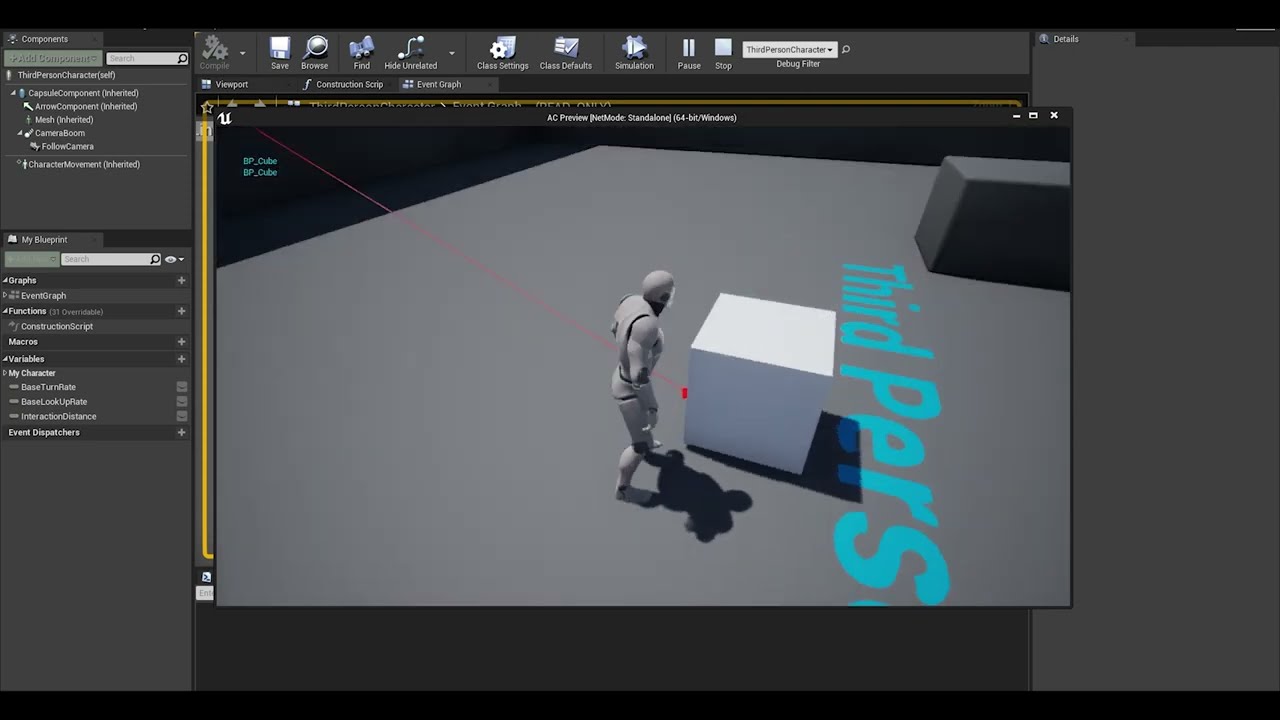Collapse the CameraBoom tree arrow

coord(19,133)
